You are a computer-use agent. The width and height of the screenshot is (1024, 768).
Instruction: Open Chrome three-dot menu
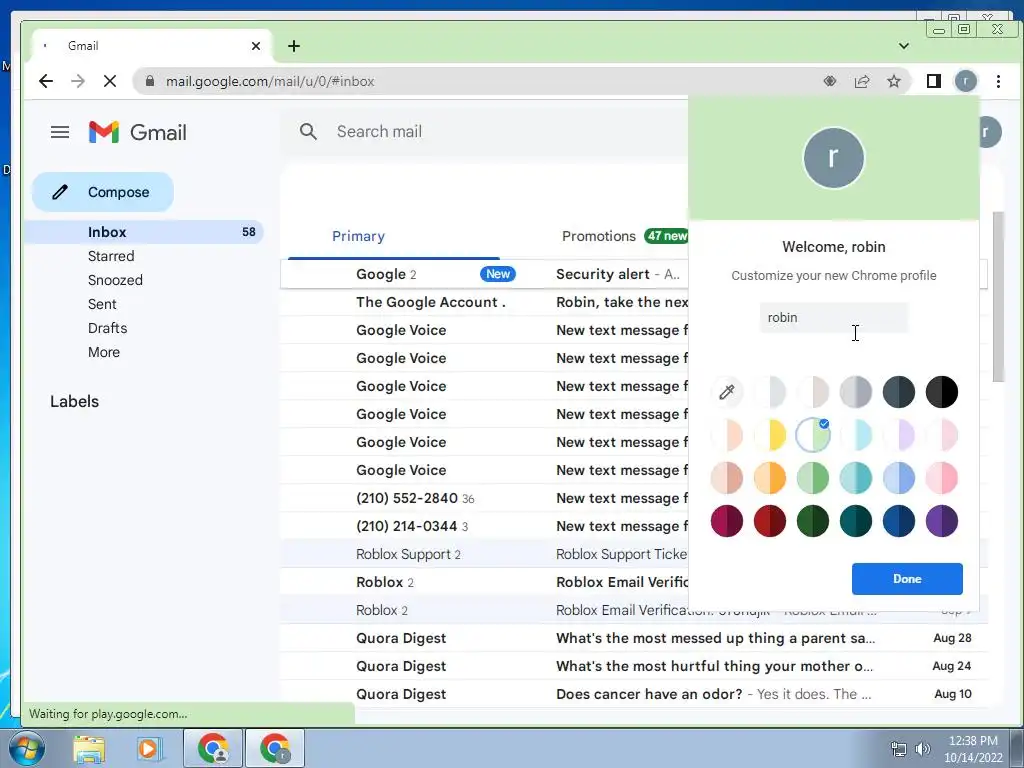click(x=999, y=81)
